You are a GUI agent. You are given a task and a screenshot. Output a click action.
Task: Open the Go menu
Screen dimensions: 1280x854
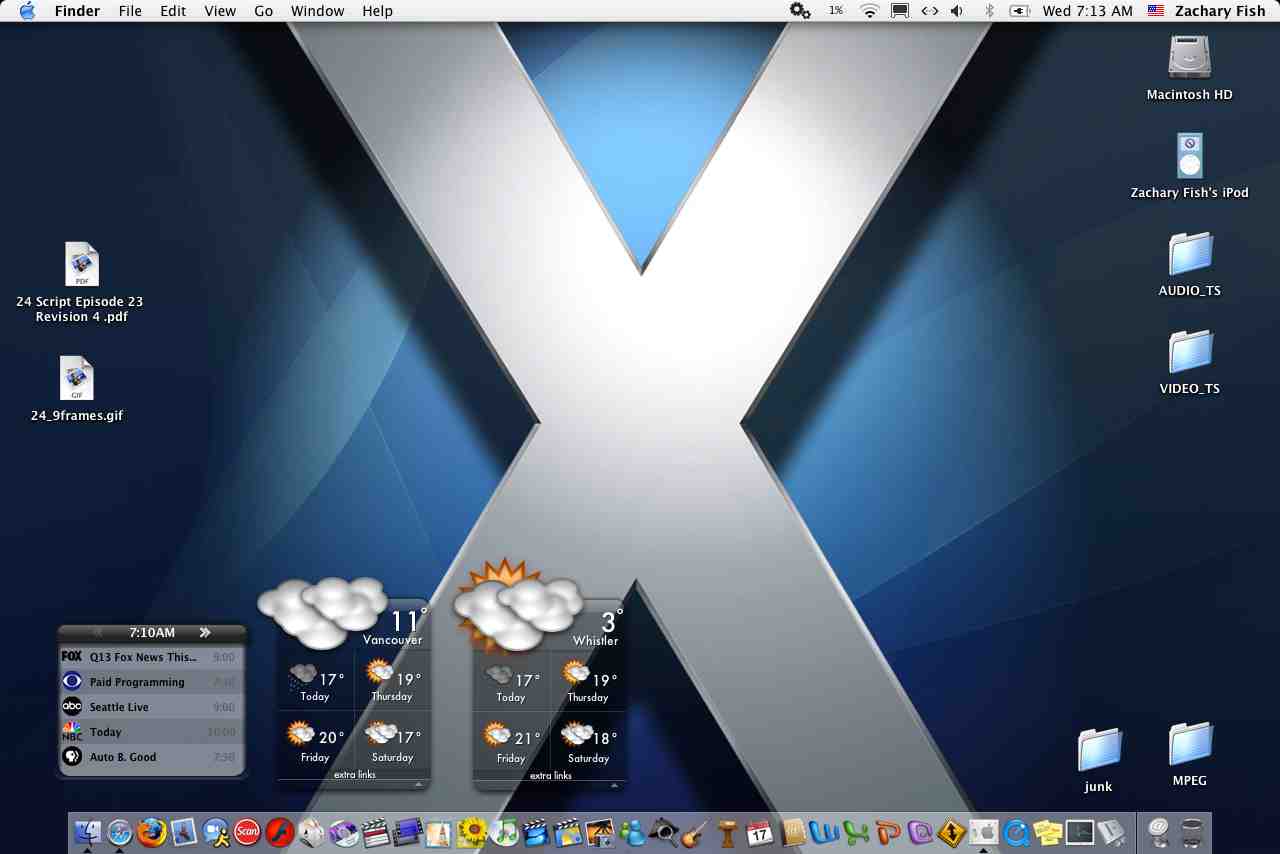point(264,11)
